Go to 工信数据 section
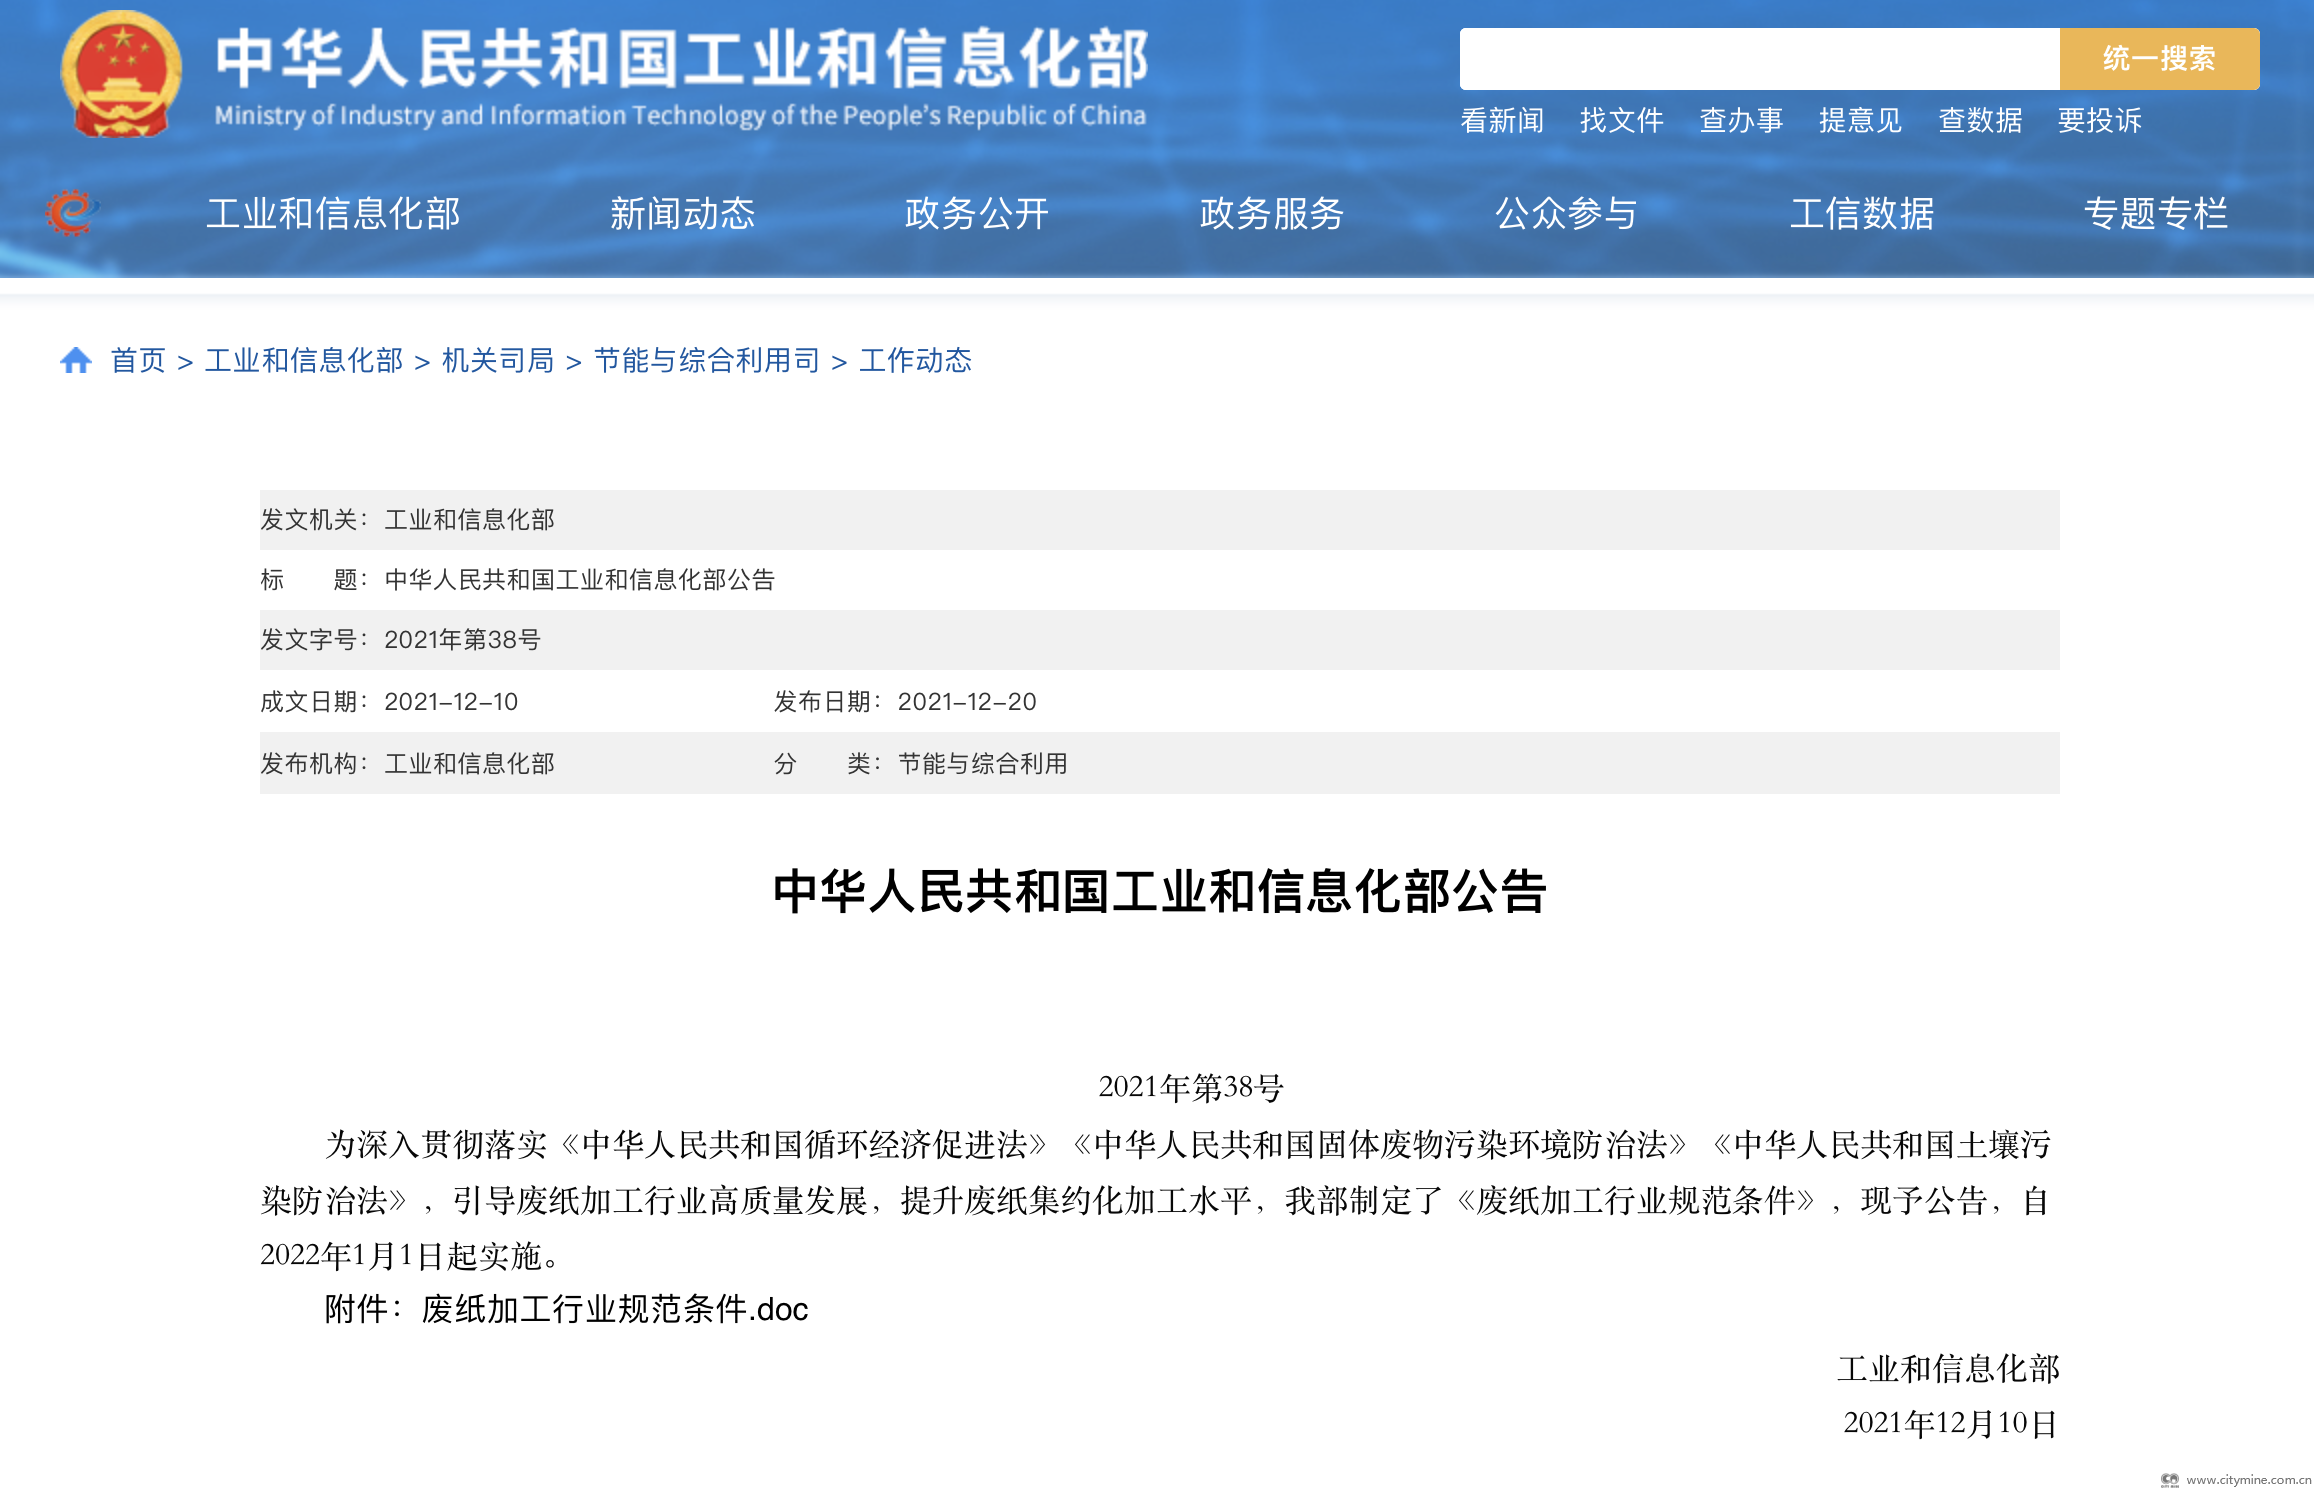 click(x=1861, y=213)
